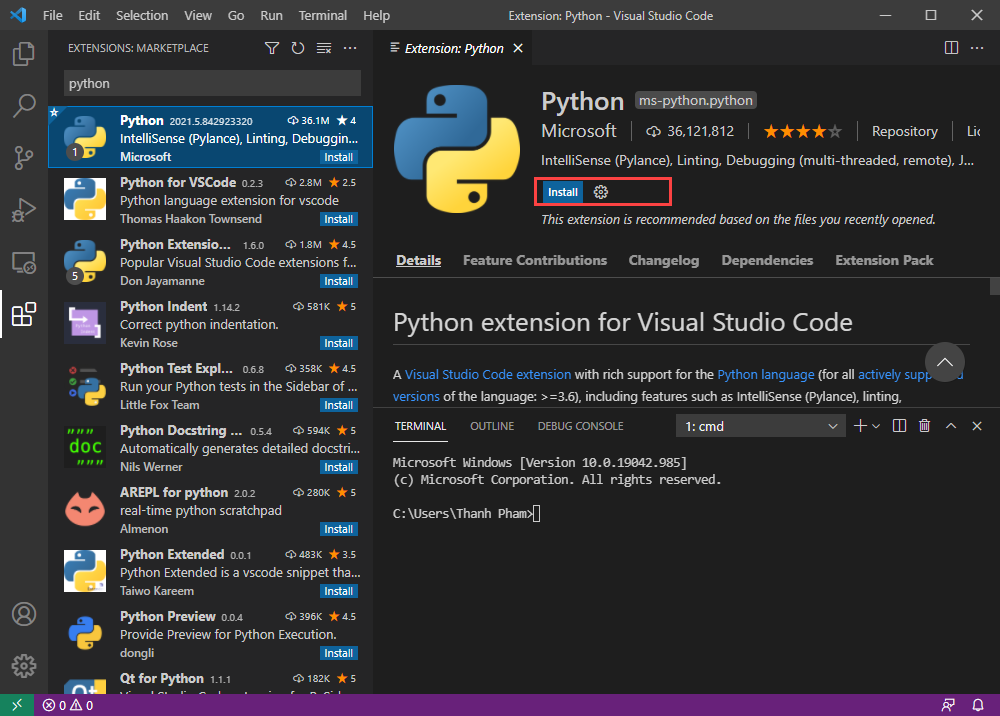Switch to the DEBUG CONSOLE tab
This screenshot has width=1000, height=716.
pos(580,426)
